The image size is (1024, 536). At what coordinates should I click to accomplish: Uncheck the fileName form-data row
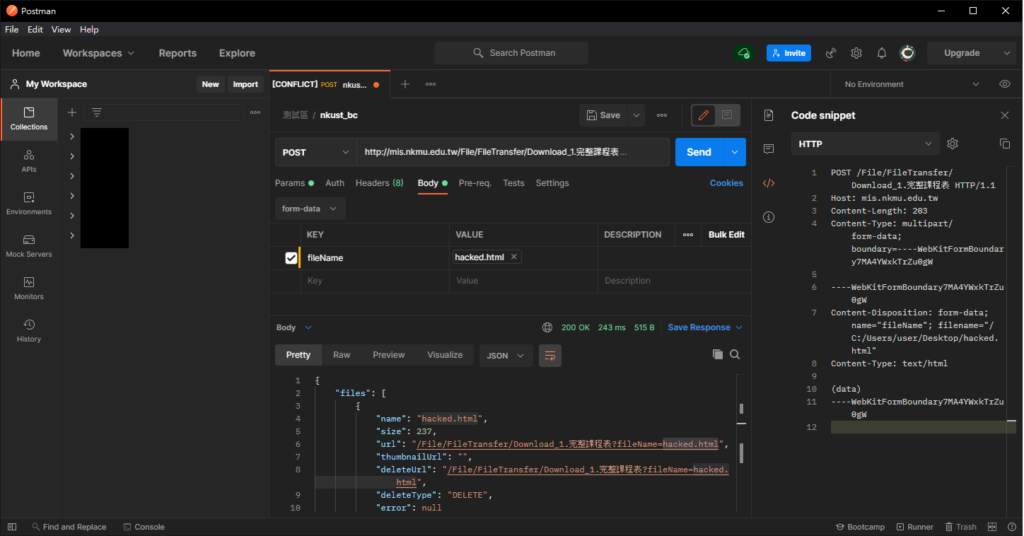(x=291, y=258)
